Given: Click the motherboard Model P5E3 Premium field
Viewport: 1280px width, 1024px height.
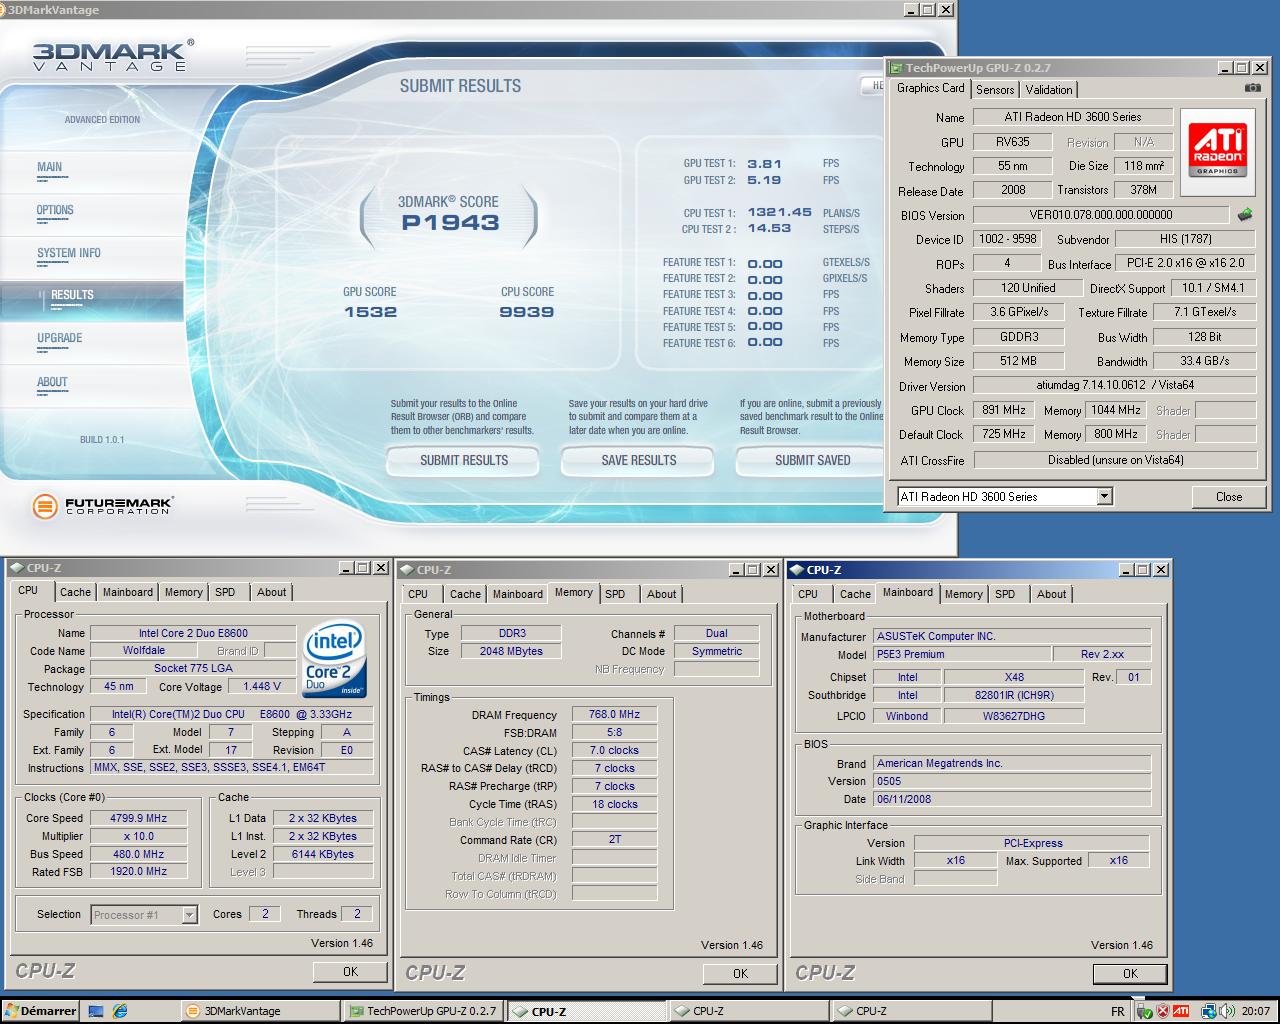Looking at the screenshot, I should pos(961,655).
